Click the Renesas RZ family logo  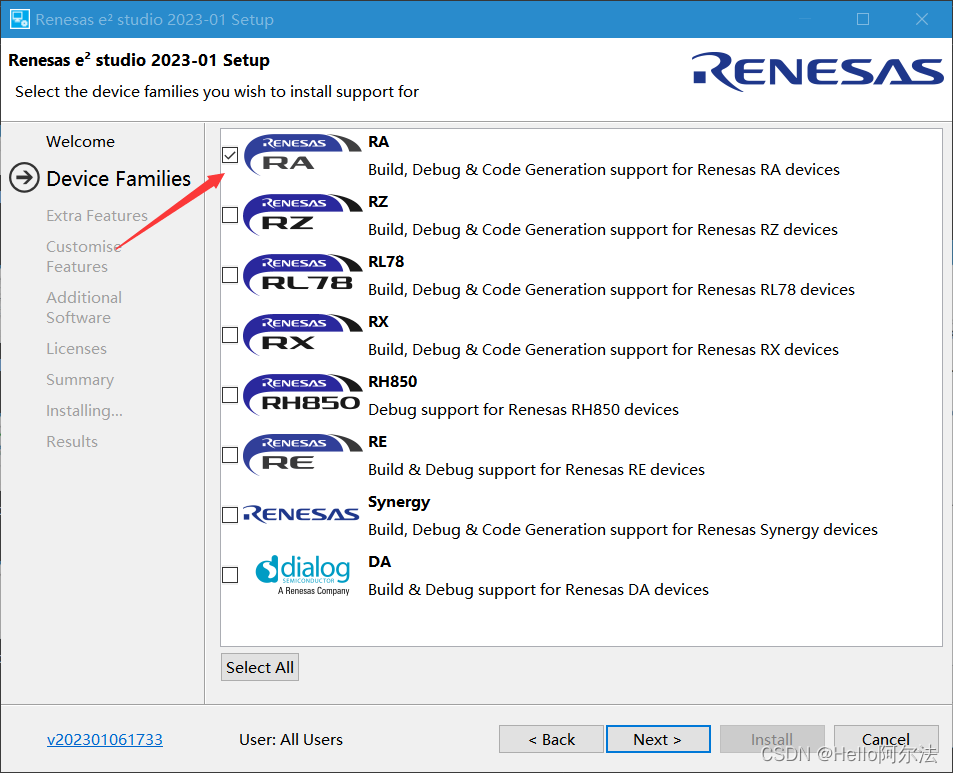tap(301, 215)
